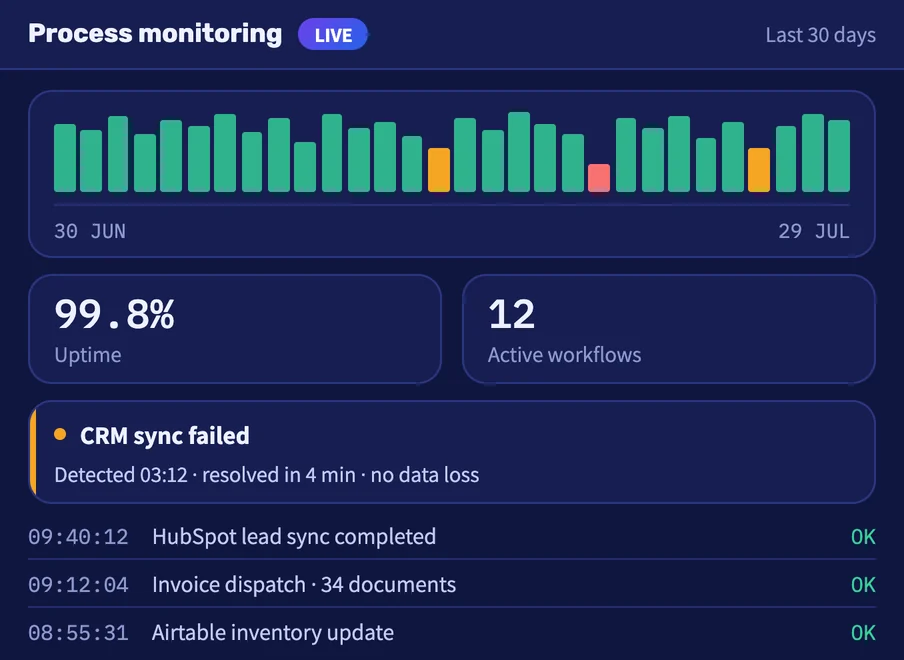The height and width of the screenshot is (660, 904).
Task: Click the first green bar at 30 JUN
Action: 65,158
